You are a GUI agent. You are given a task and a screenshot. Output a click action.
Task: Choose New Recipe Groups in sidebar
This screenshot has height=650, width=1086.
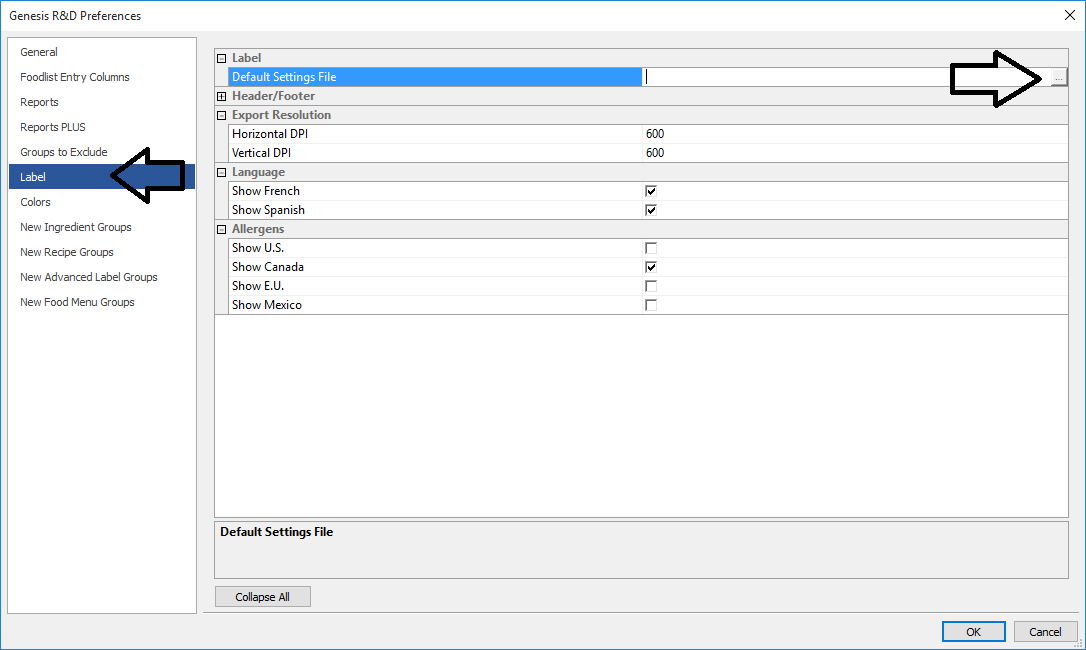pos(66,252)
